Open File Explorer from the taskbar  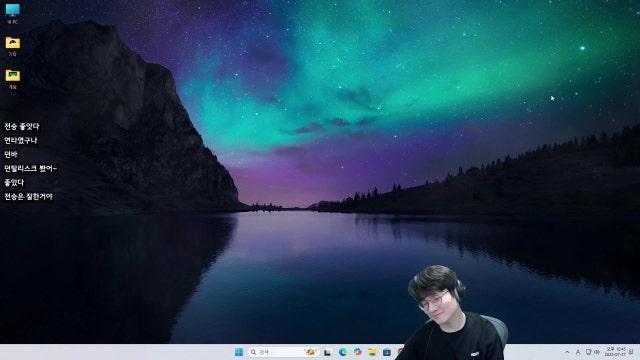372,352
